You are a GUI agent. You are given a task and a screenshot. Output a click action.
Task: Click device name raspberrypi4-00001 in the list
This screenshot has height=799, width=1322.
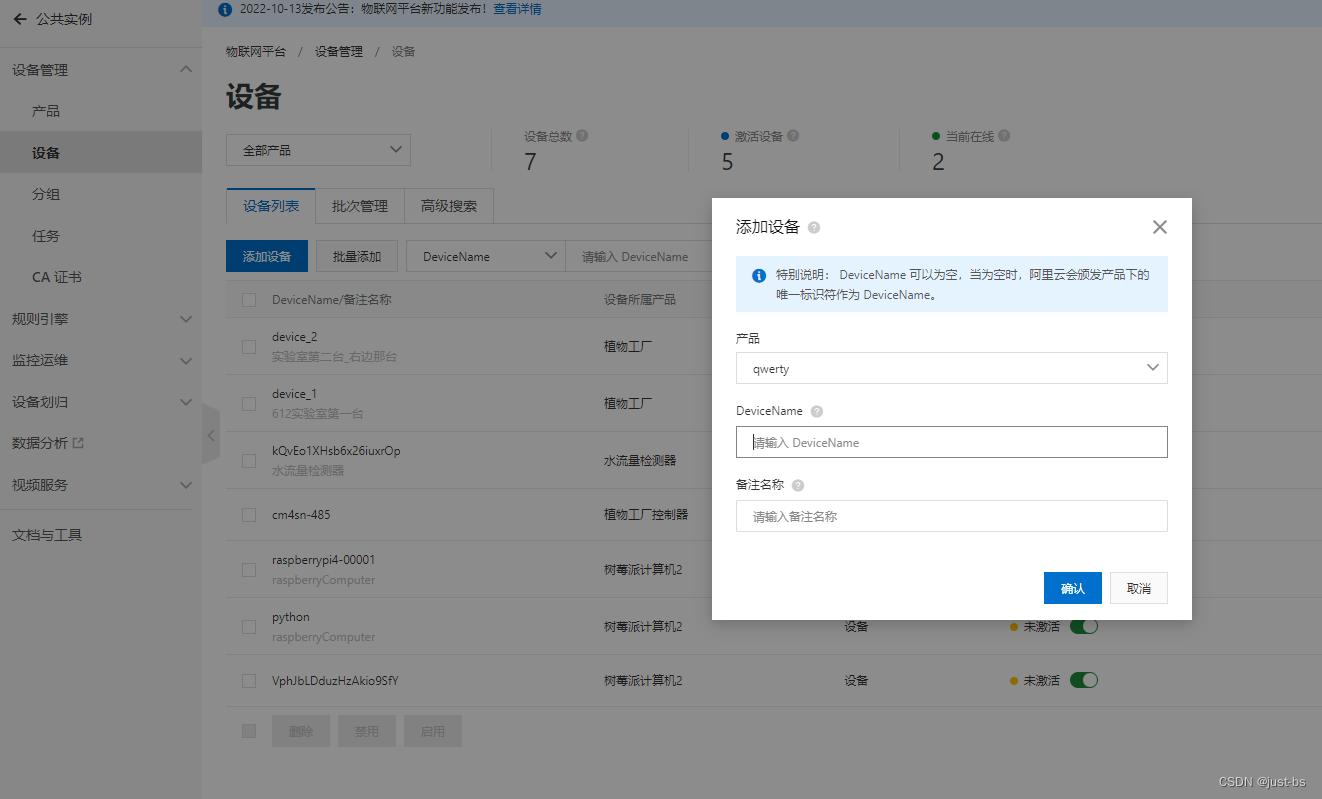(x=324, y=560)
